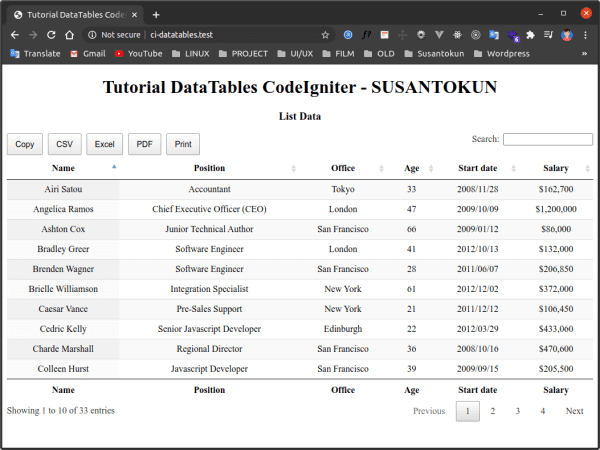Sort table by Position column header
The width and height of the screenshot is (600, 450).
(x=209, y=168)
